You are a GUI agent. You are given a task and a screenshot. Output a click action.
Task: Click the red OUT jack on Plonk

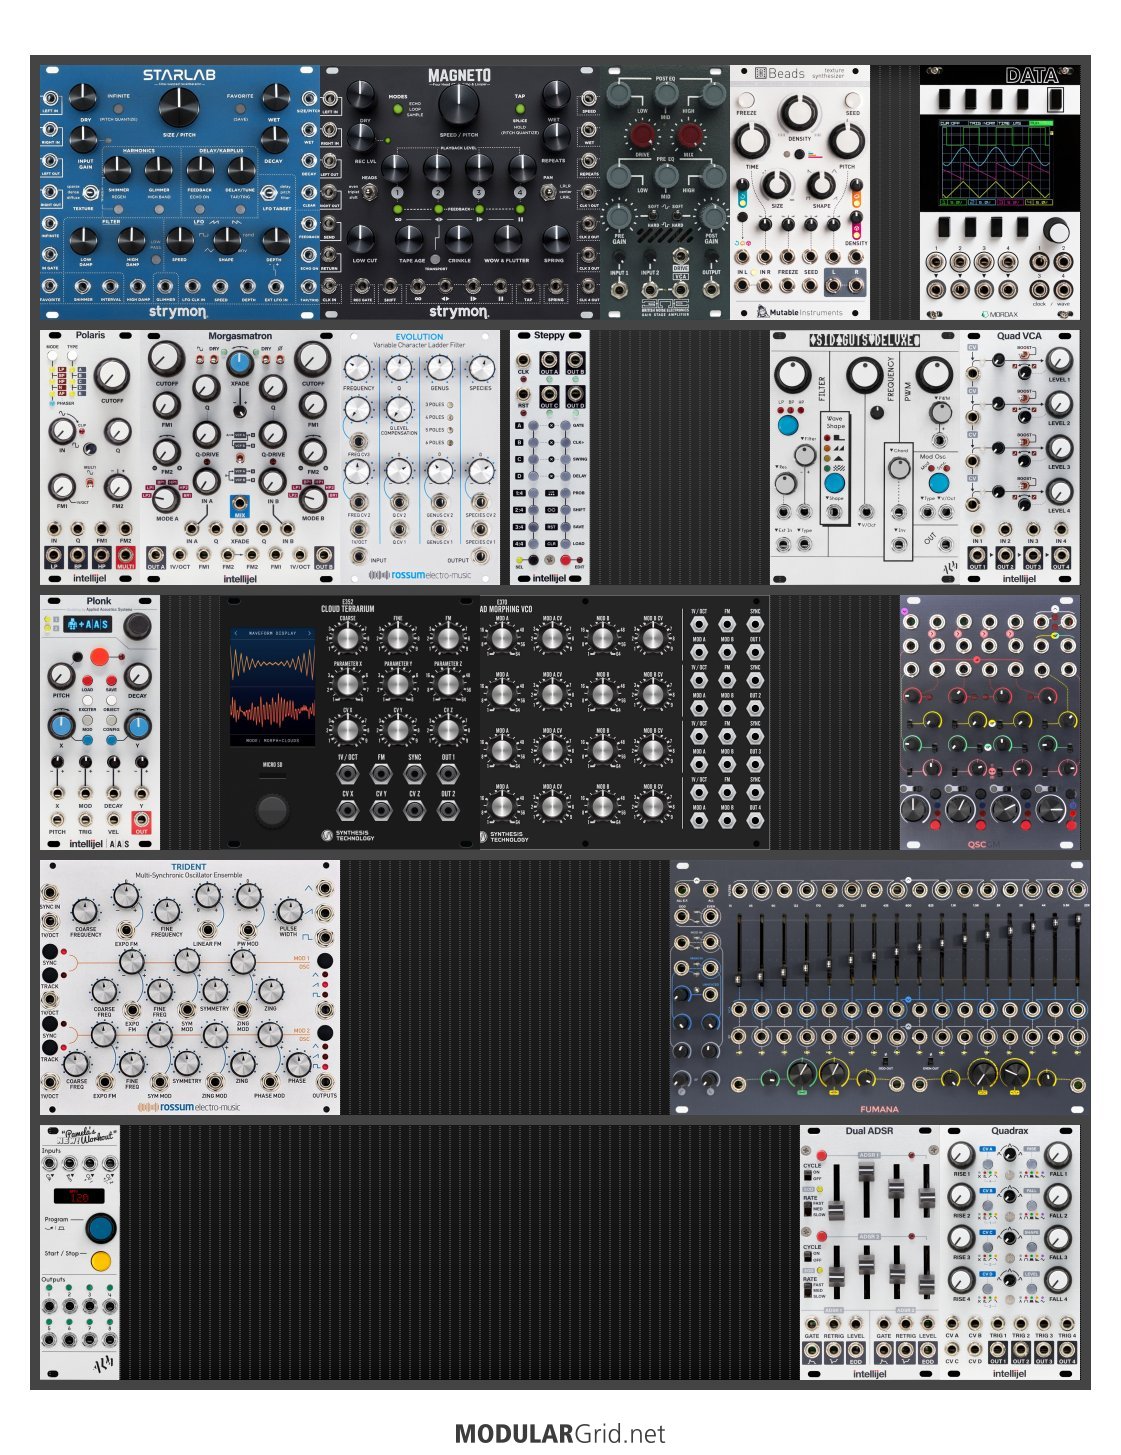(141, 819)
